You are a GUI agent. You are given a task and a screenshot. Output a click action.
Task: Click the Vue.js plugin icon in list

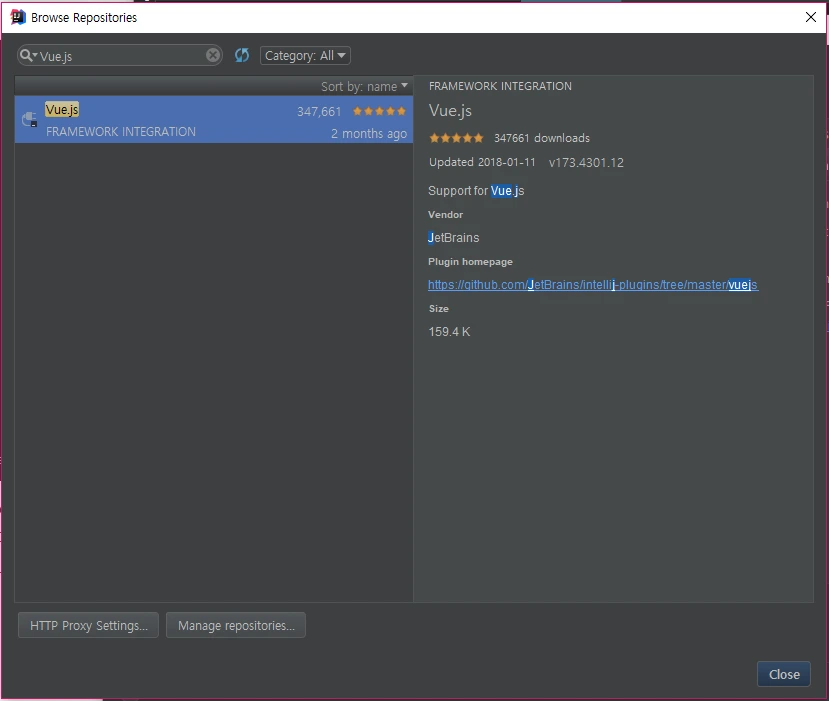pyautogui.click(x=30, y=119)
